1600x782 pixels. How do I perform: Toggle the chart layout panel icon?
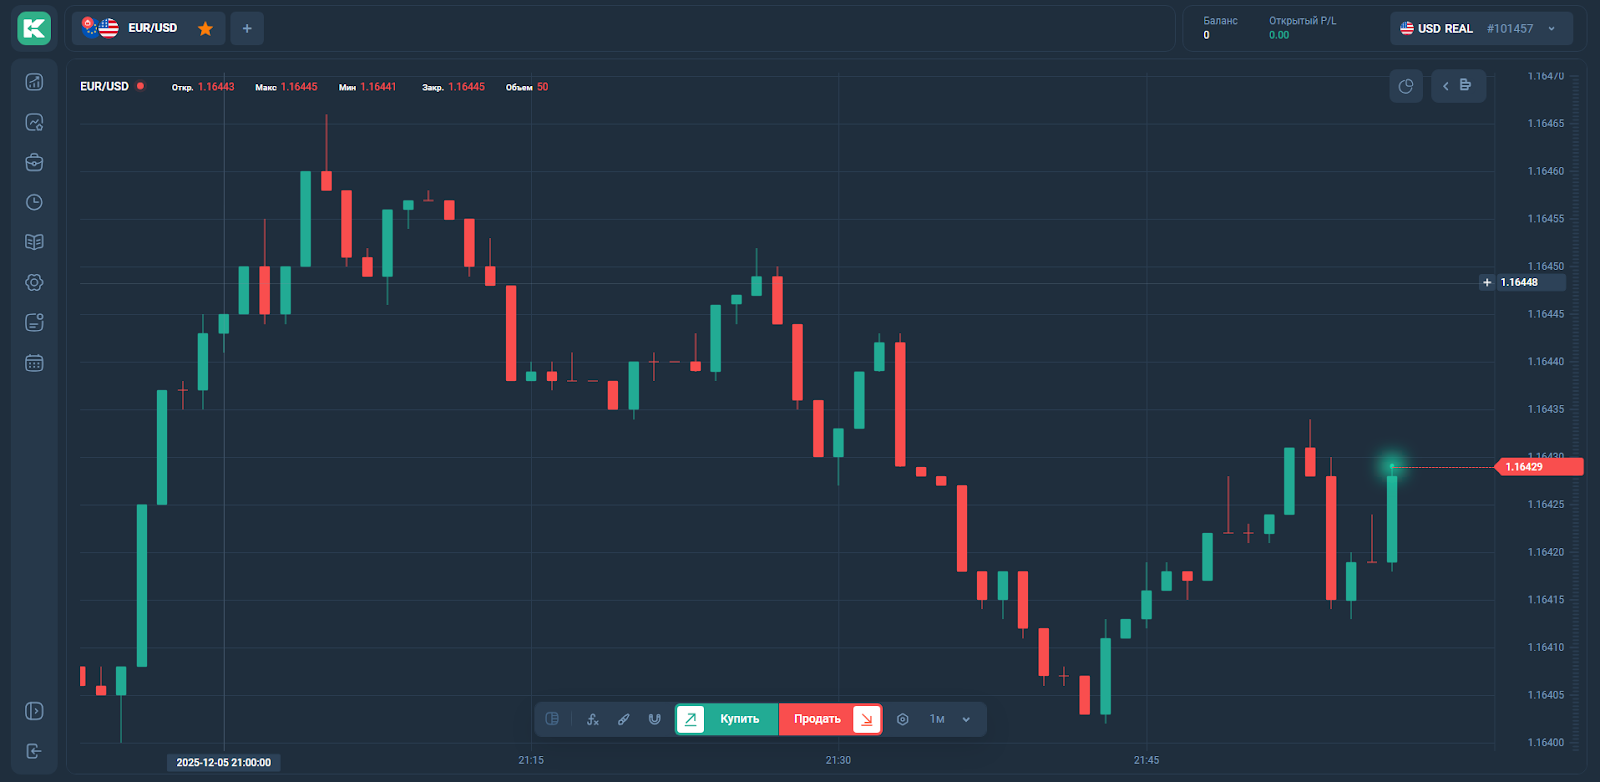click(552, 719)
